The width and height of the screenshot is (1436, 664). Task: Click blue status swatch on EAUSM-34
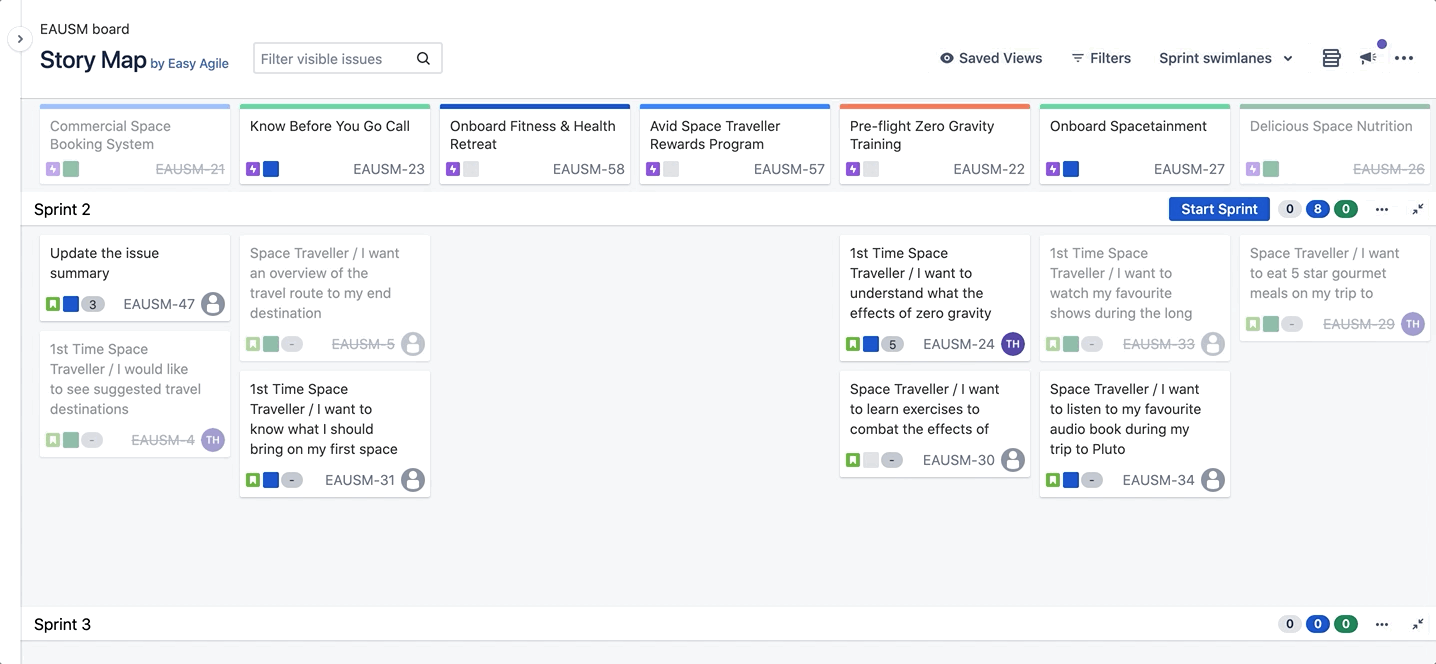[x=1071, y=480]
